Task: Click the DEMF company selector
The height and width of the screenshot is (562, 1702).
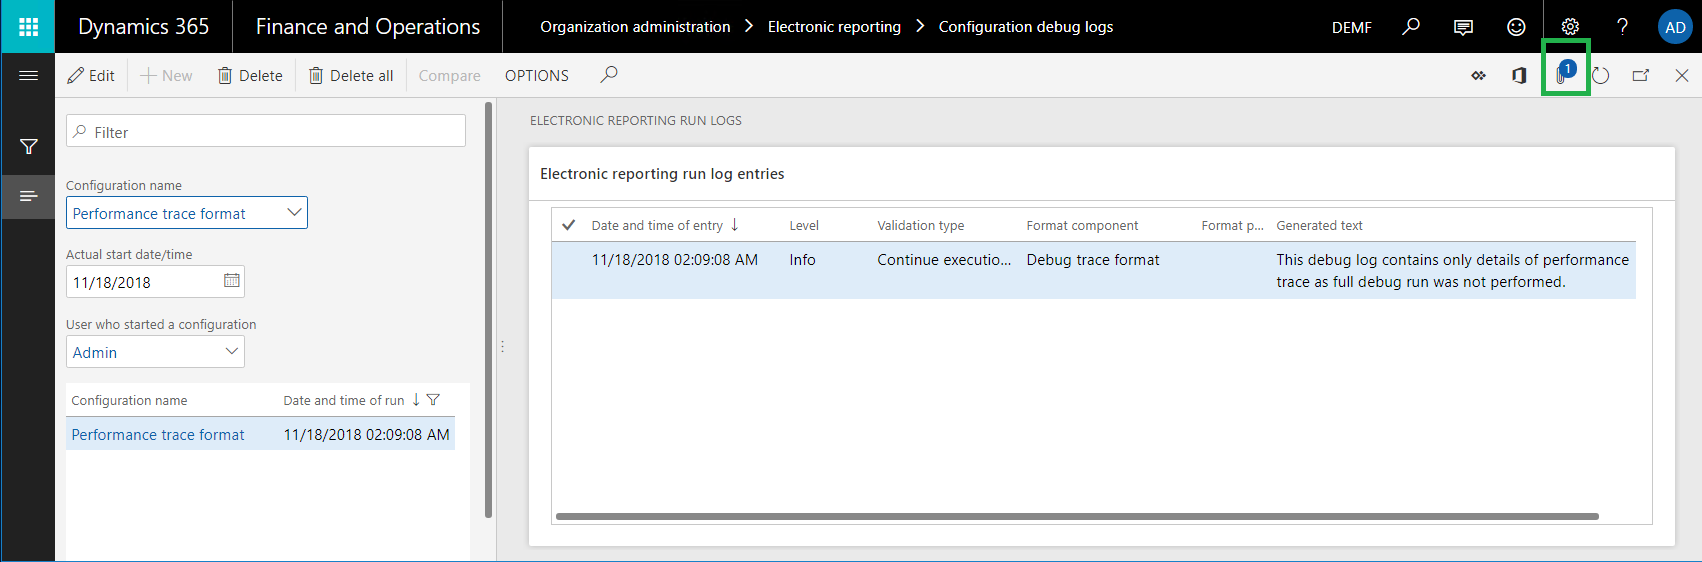Action: [1352, 27]
